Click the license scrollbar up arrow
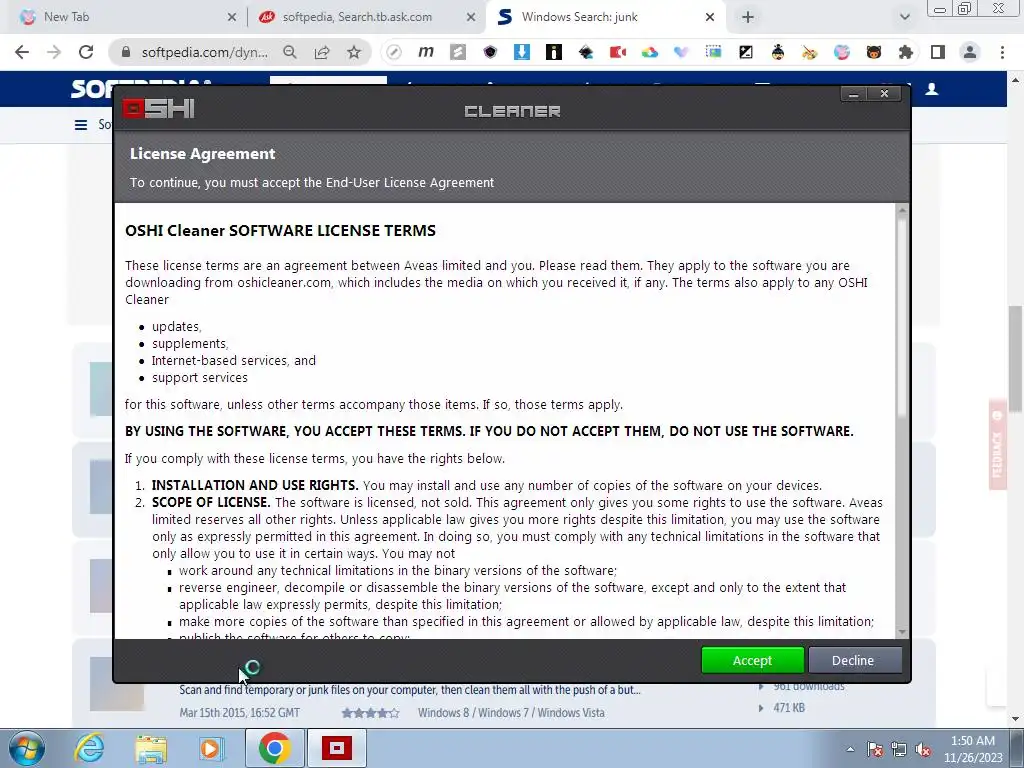 click(902, 210)
